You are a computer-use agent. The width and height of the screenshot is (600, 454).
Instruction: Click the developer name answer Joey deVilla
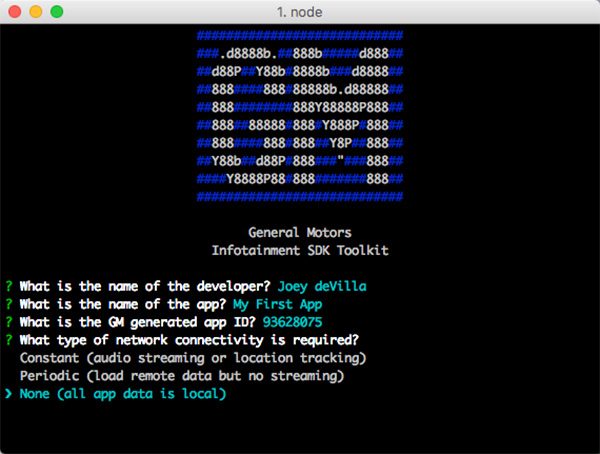[x=322, y=286]
